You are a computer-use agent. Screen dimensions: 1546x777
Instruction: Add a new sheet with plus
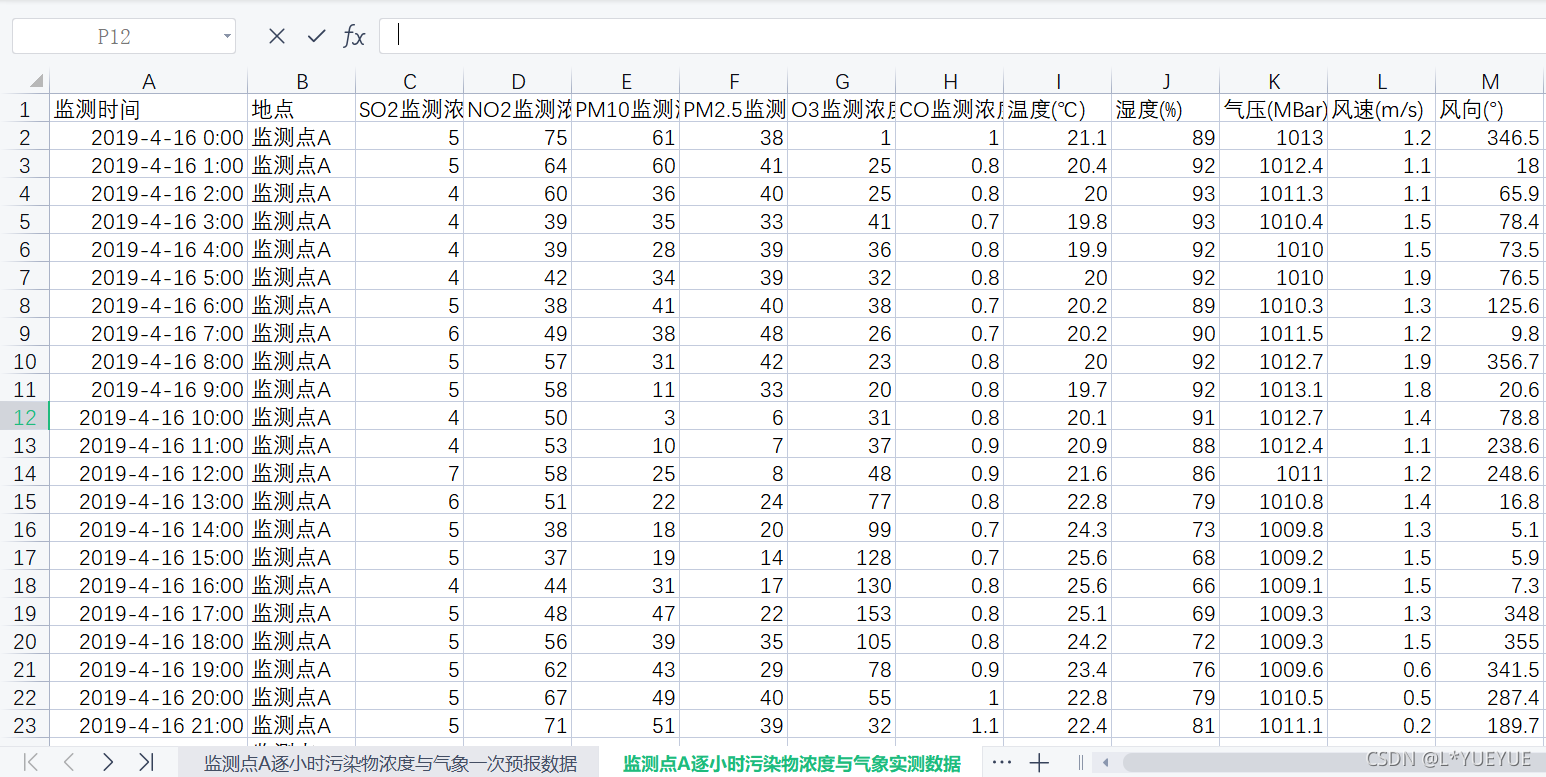click(x=1039, y=763)
